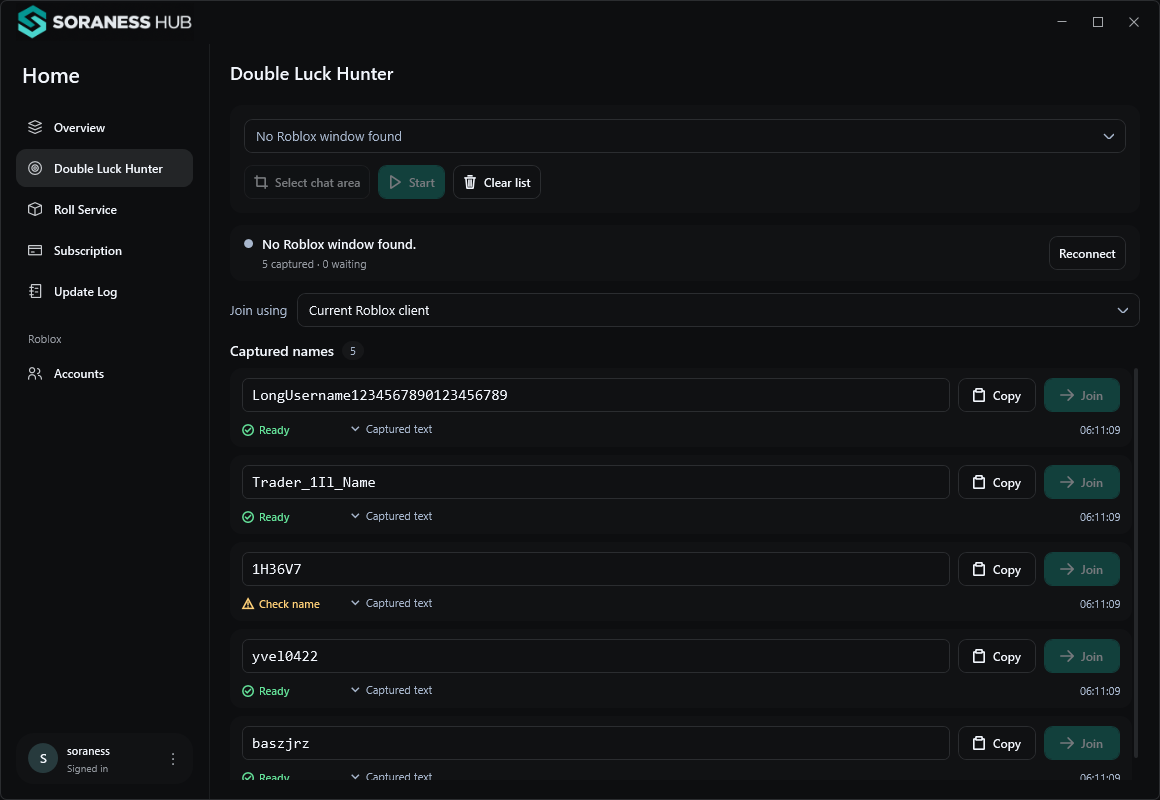Click the Reconnect button
Screen dimensions: 1160x800
[x=1087, y=253]
